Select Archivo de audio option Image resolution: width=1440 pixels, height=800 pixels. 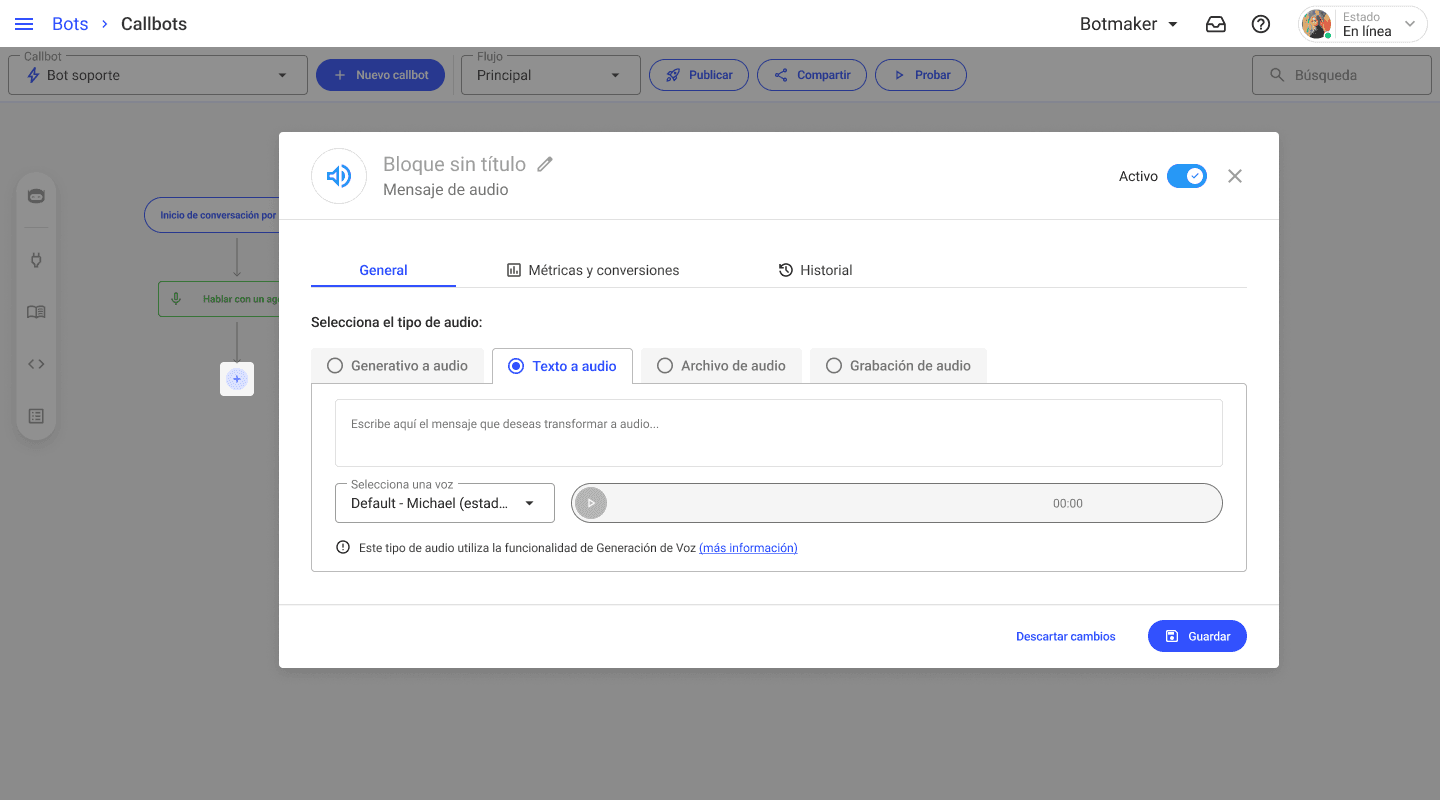pyautogui.click(x=721, y=366)
